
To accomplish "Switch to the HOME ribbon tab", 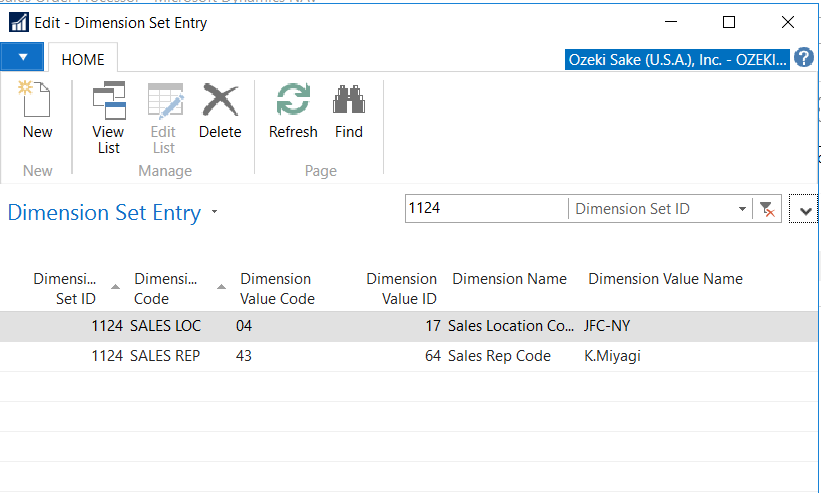I will coord(83,60).
